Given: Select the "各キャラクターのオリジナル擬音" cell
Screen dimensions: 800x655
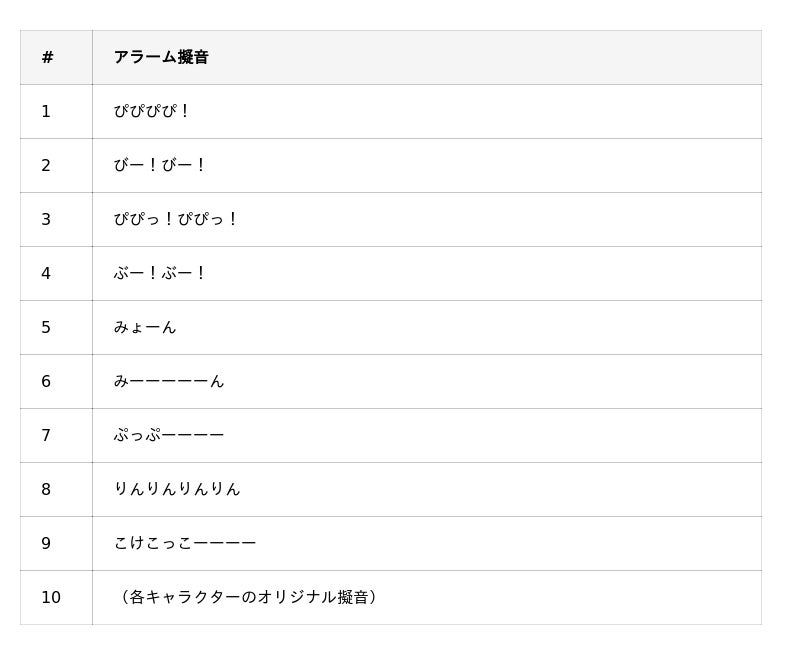Looking at the screenshot, I should 249,598.
